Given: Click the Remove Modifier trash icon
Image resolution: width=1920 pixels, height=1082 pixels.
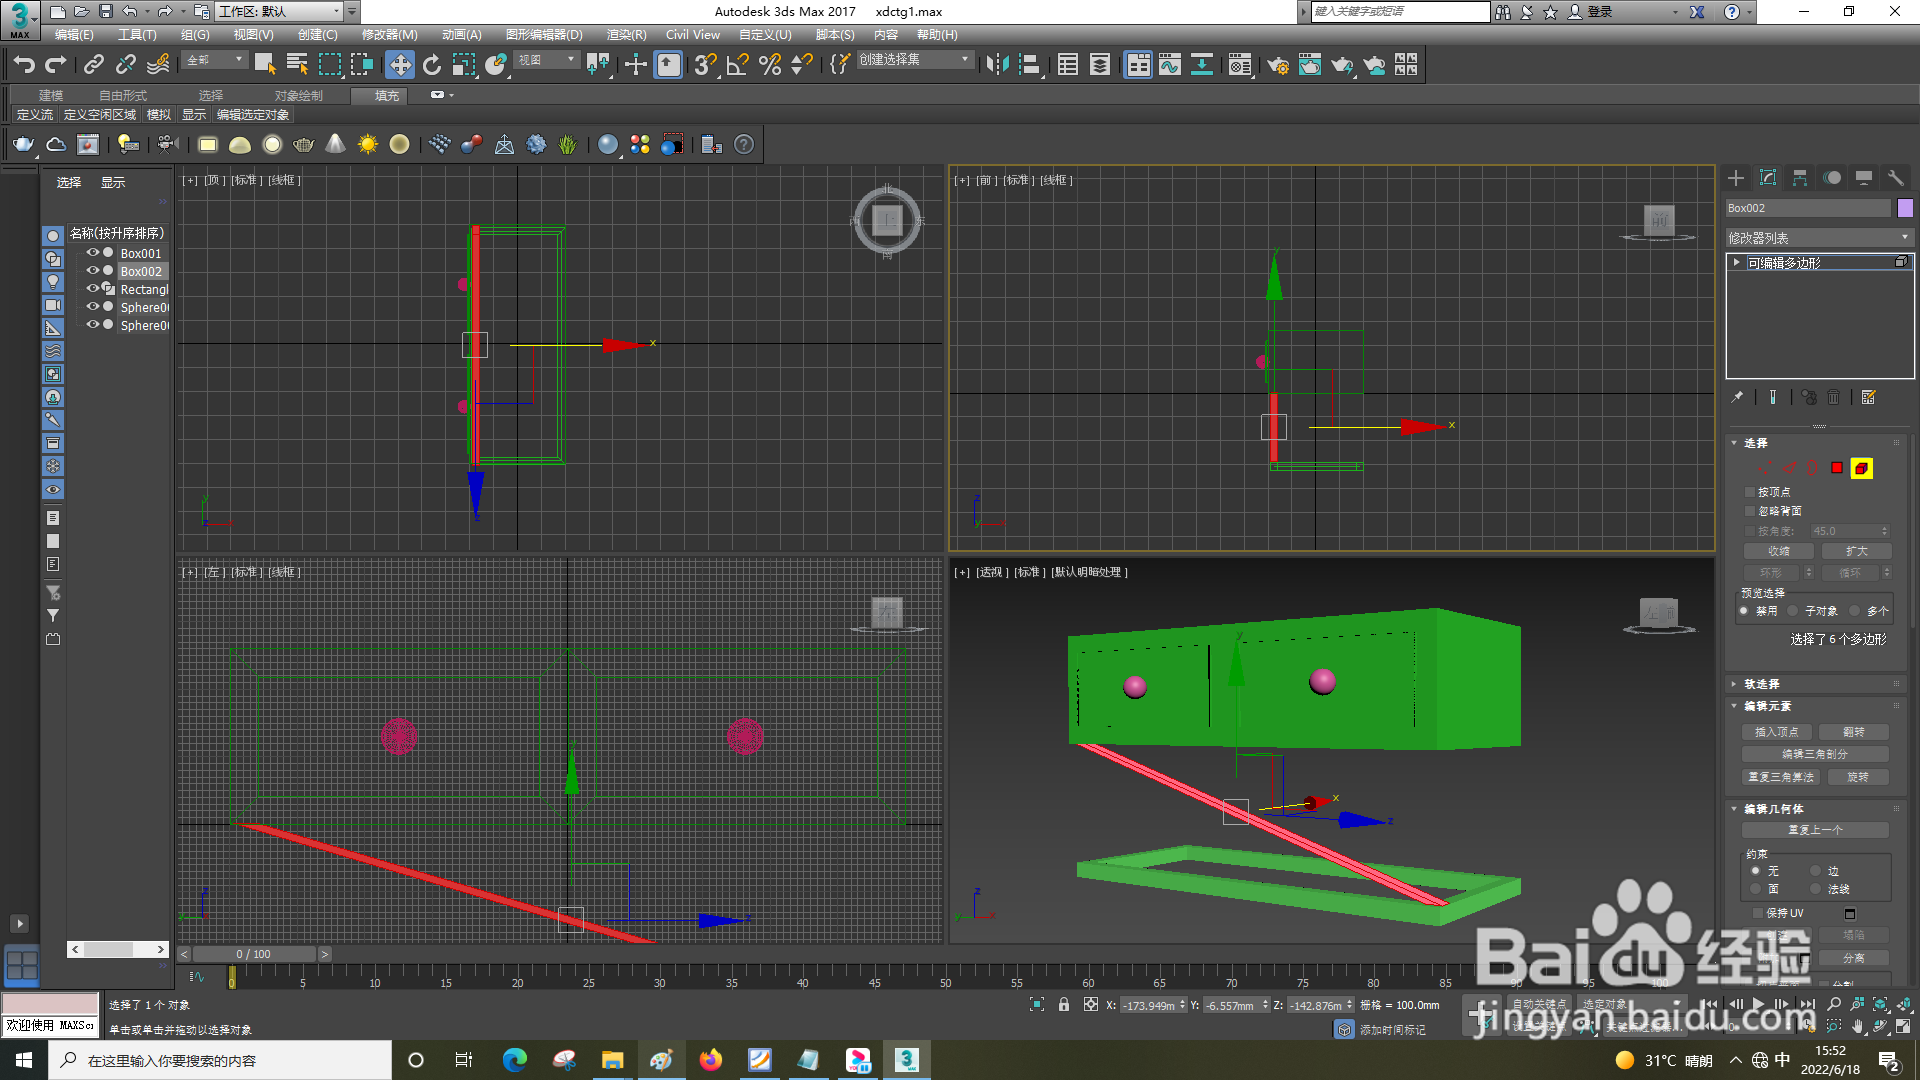Looking at the screenshot, I should point(1834,398).
